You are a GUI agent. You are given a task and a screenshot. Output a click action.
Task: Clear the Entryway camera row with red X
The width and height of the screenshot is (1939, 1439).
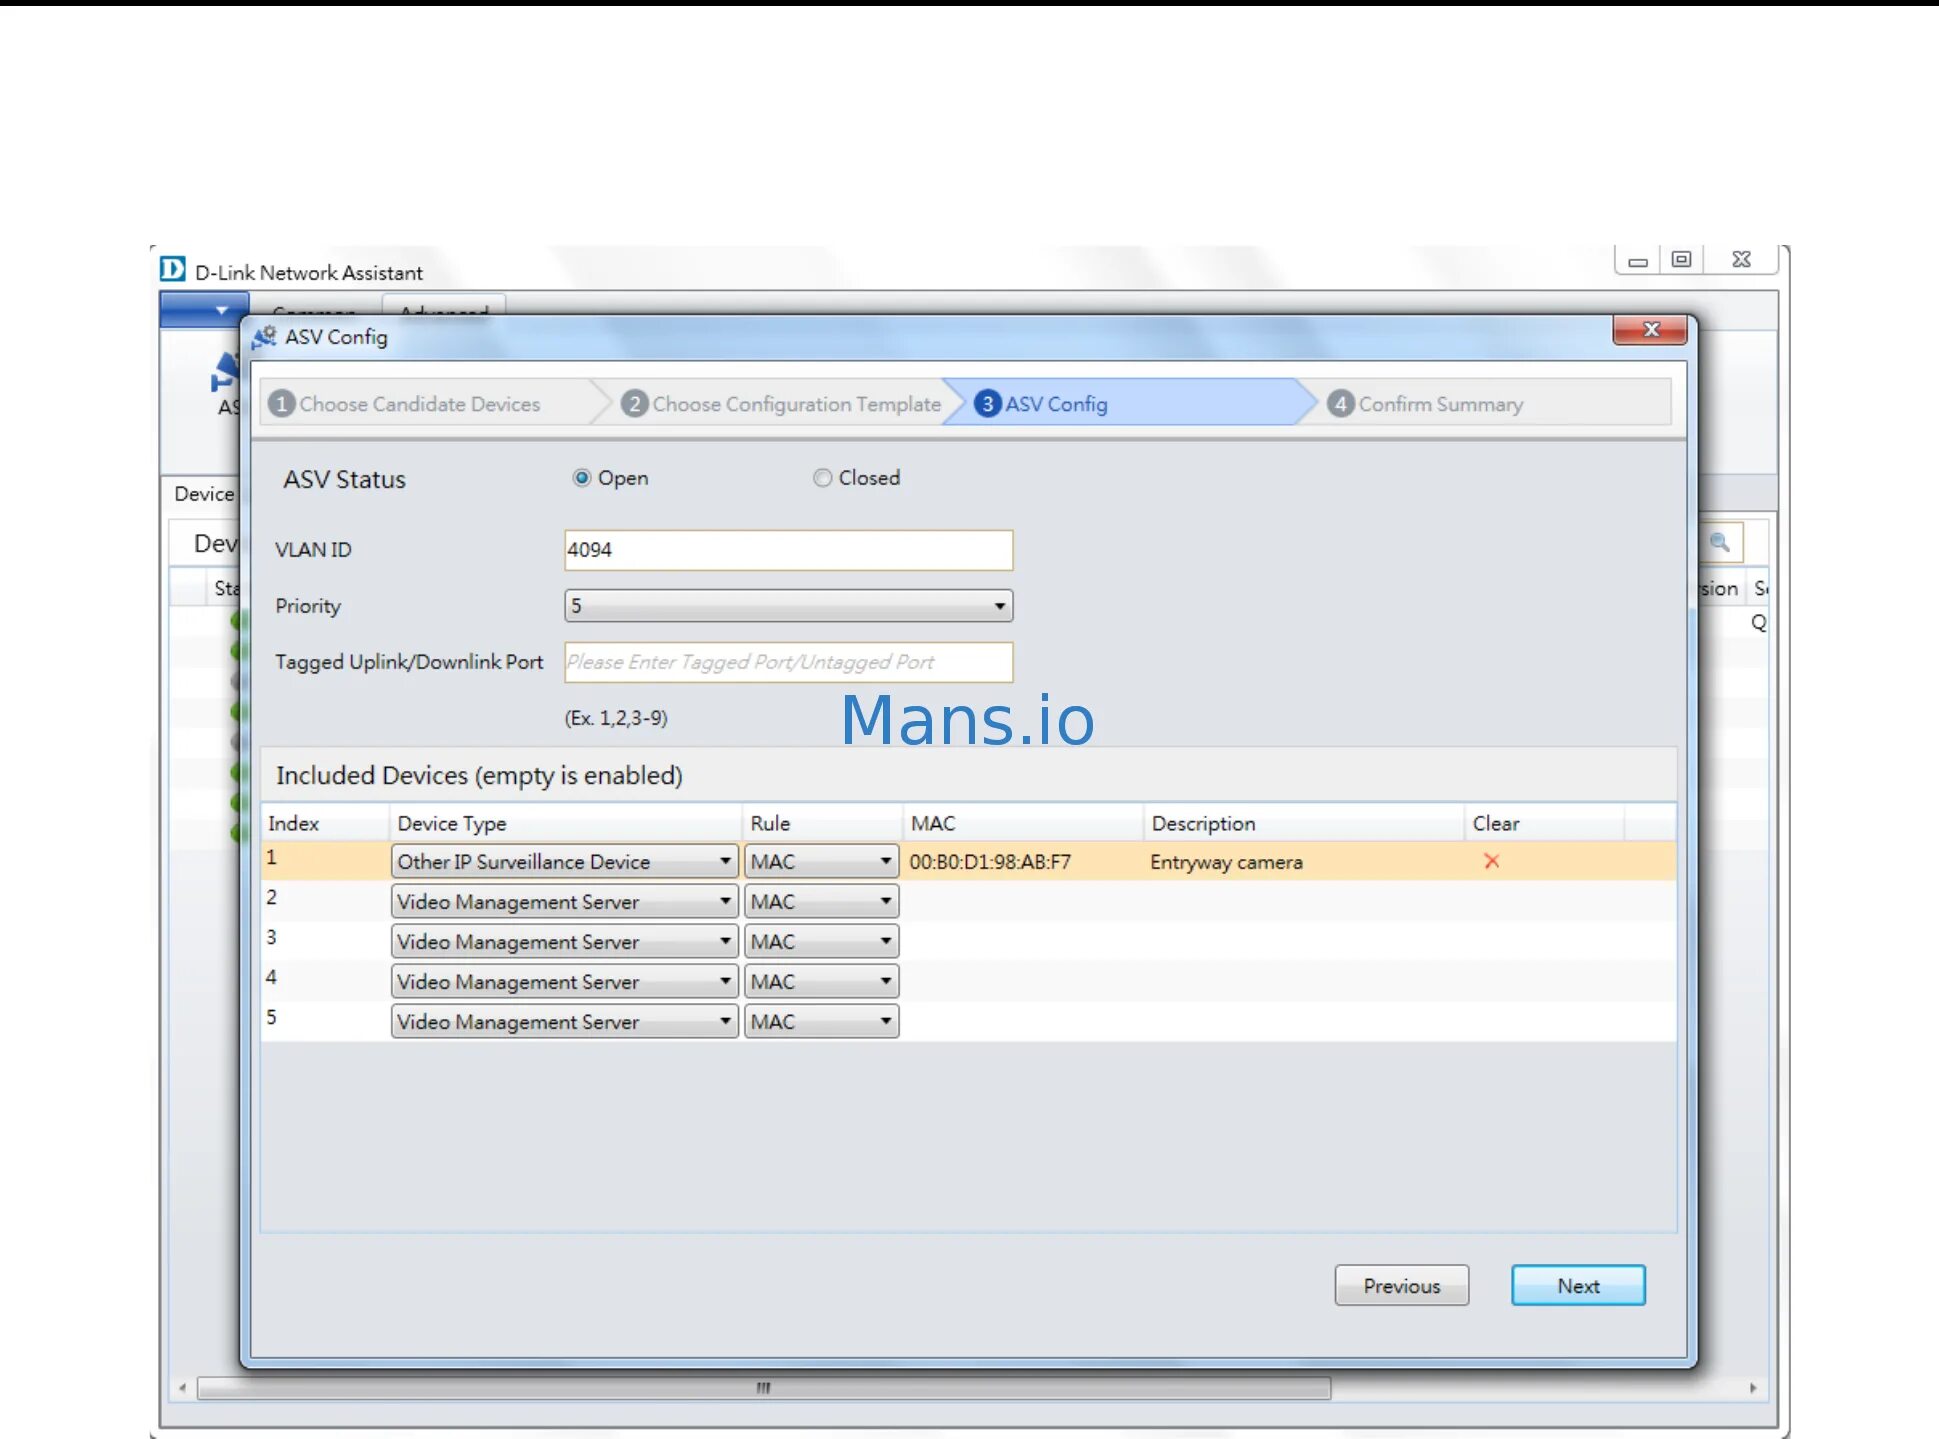point(1491,861)
